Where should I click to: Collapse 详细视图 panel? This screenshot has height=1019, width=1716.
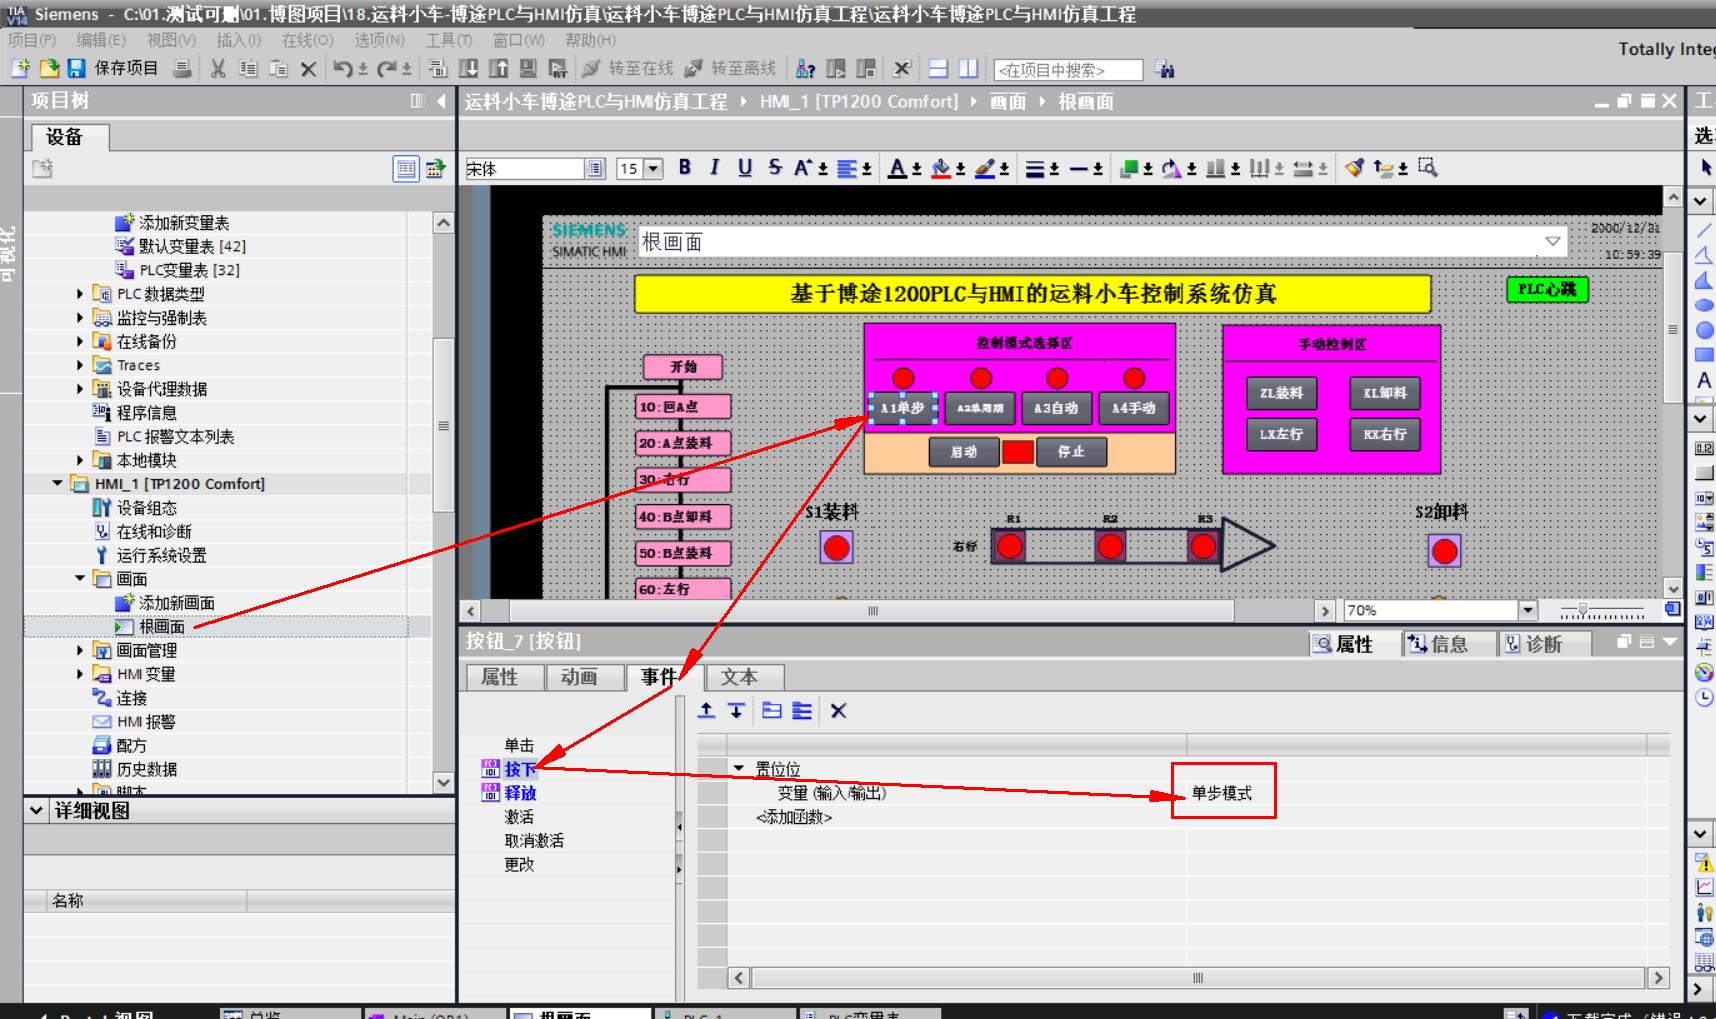pos(36,811)
